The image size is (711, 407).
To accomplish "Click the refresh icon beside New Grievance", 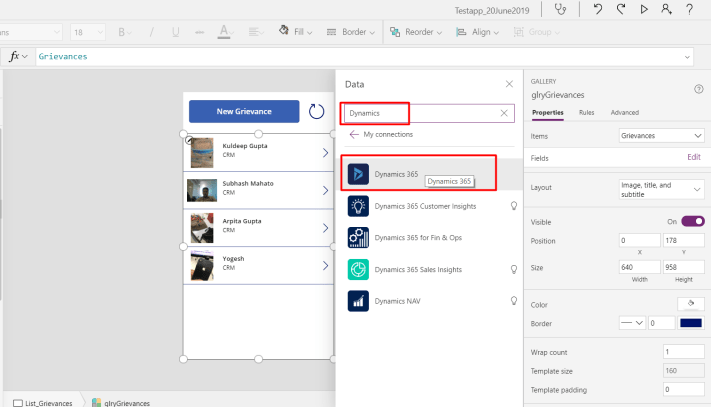I will tap(317, 111).
